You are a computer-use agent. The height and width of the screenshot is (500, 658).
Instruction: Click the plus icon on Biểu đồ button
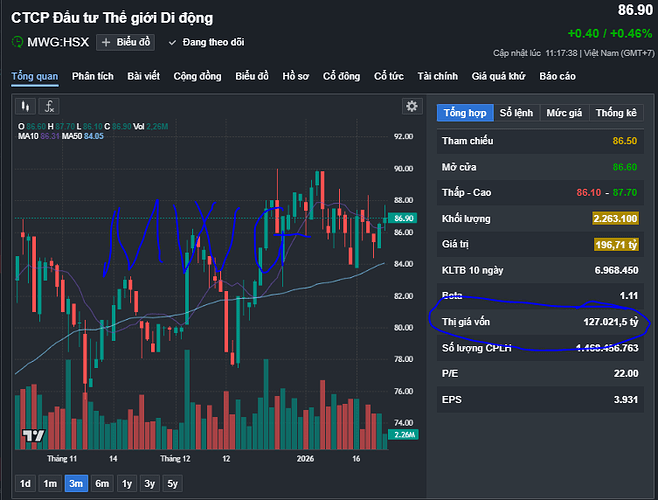[x=106, y=42]
